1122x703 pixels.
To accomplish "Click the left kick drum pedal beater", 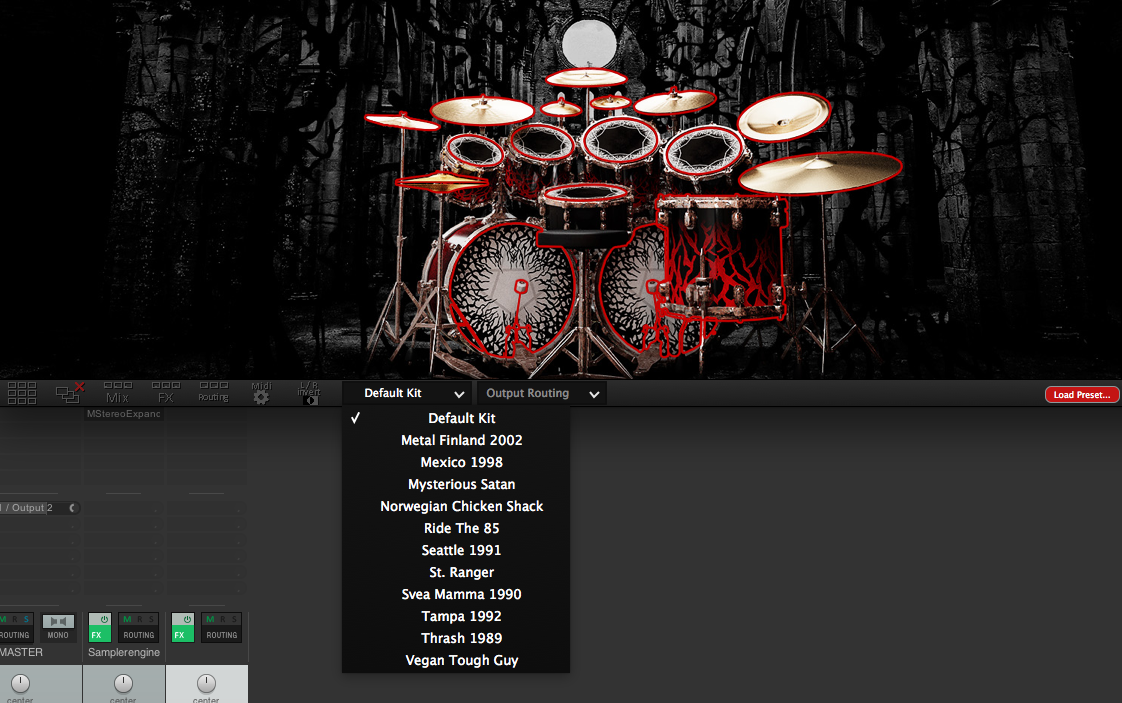I will (x=521, y=287).
